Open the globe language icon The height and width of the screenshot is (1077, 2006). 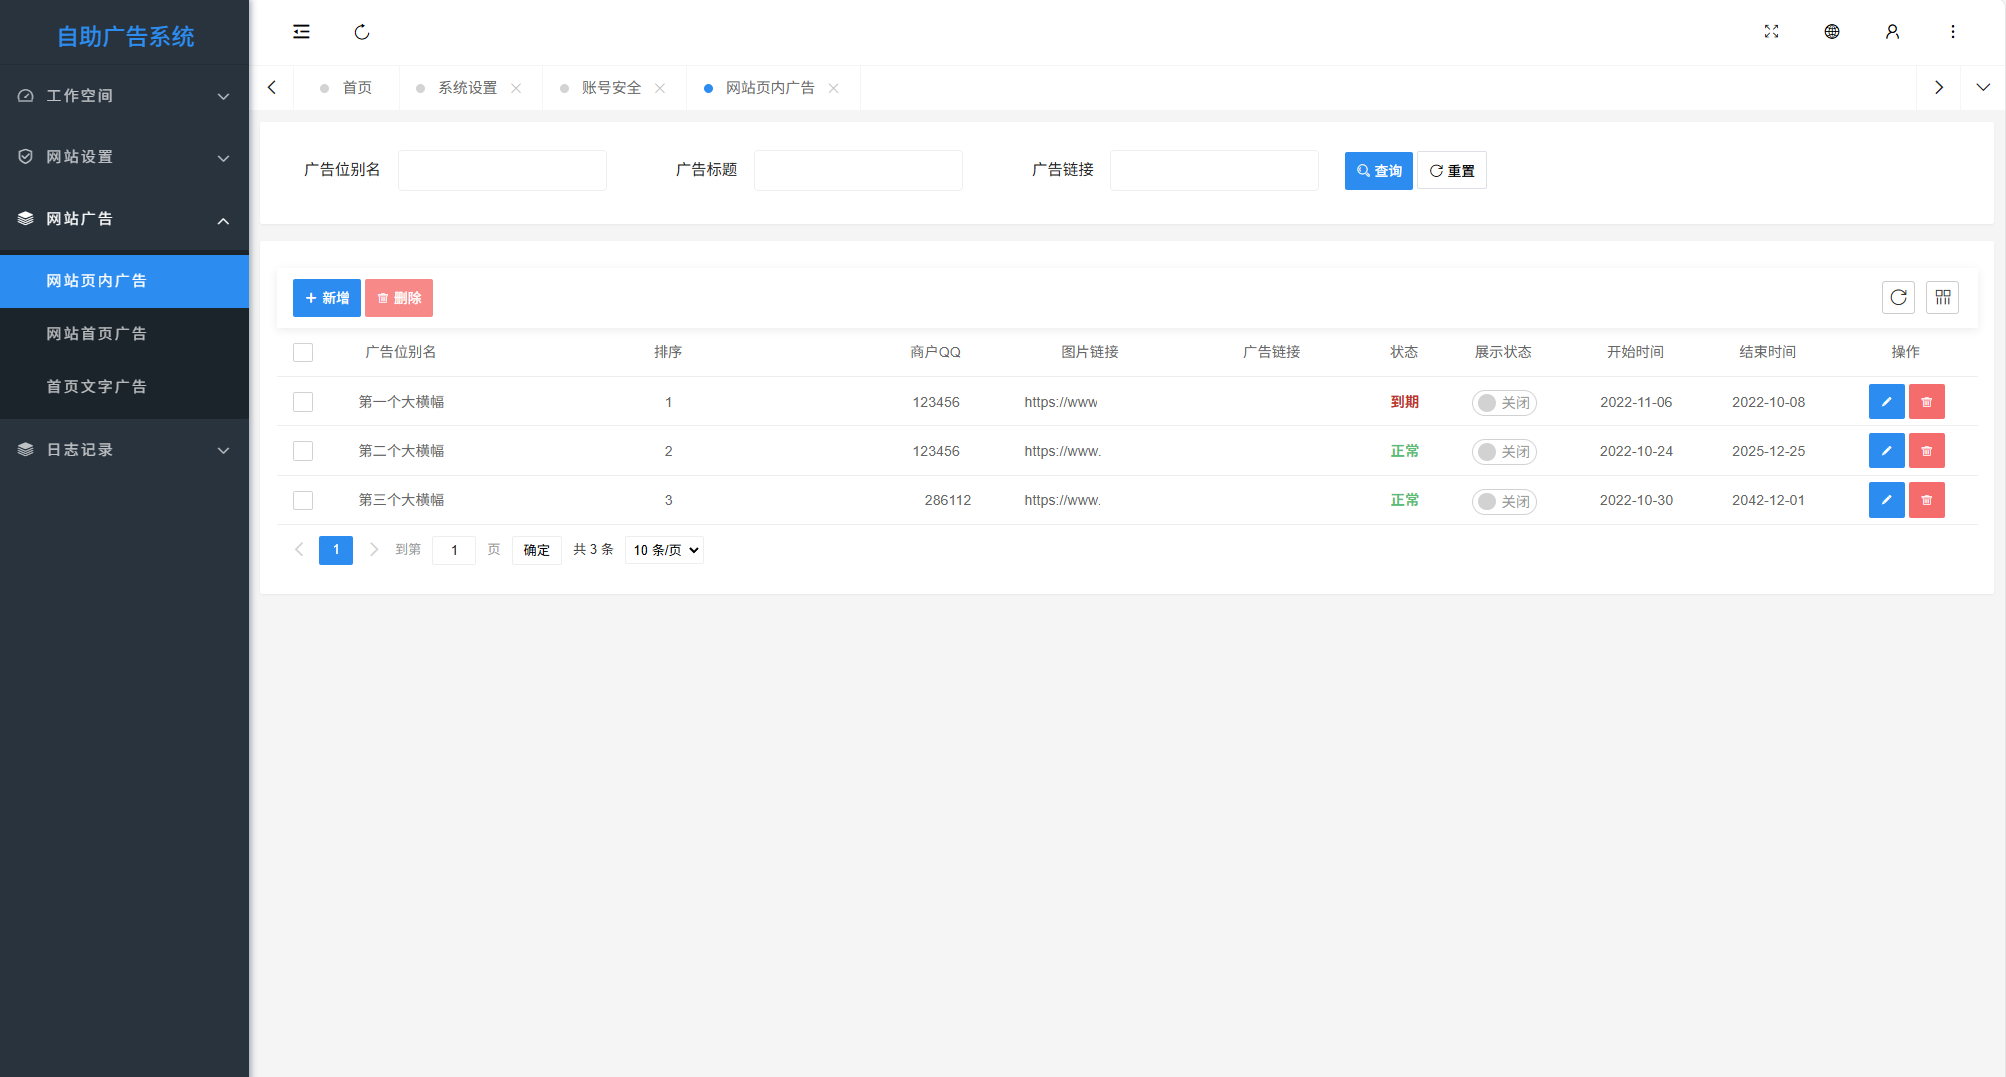point(1831,32)
